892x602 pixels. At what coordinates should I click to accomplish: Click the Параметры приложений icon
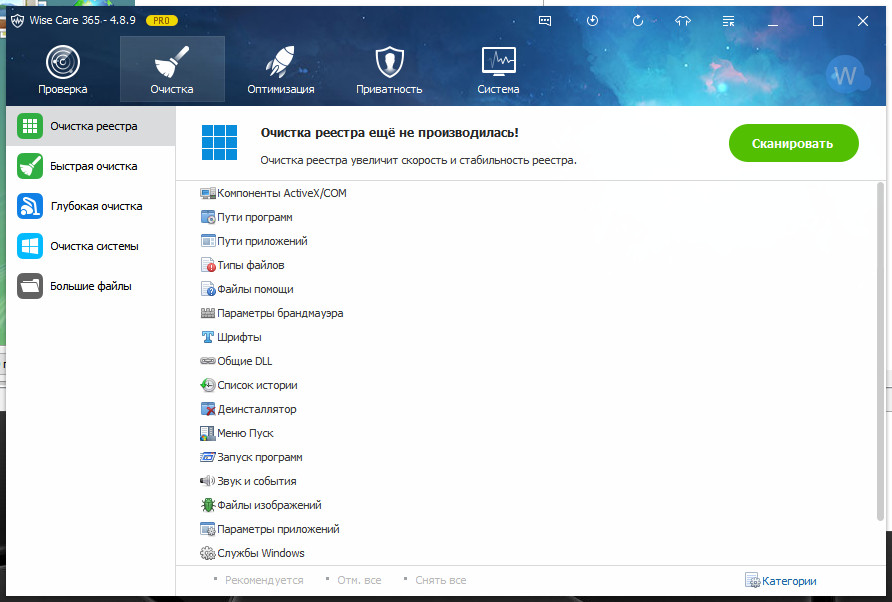tap(208, 529)
